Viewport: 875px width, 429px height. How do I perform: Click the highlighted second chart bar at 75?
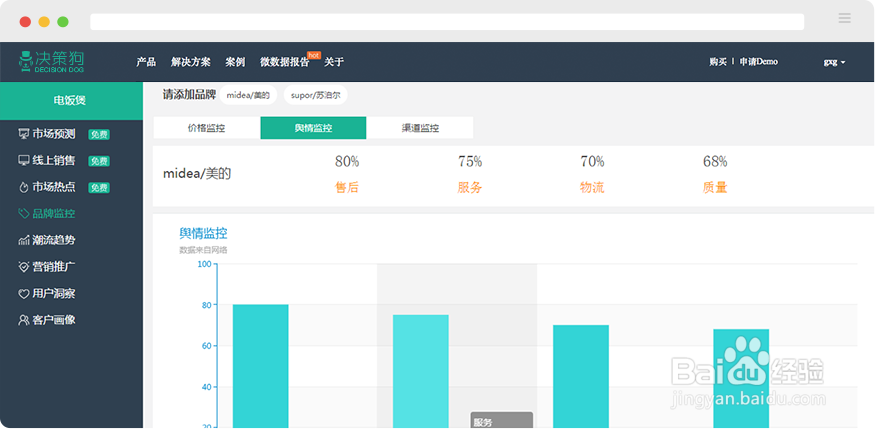421,371
